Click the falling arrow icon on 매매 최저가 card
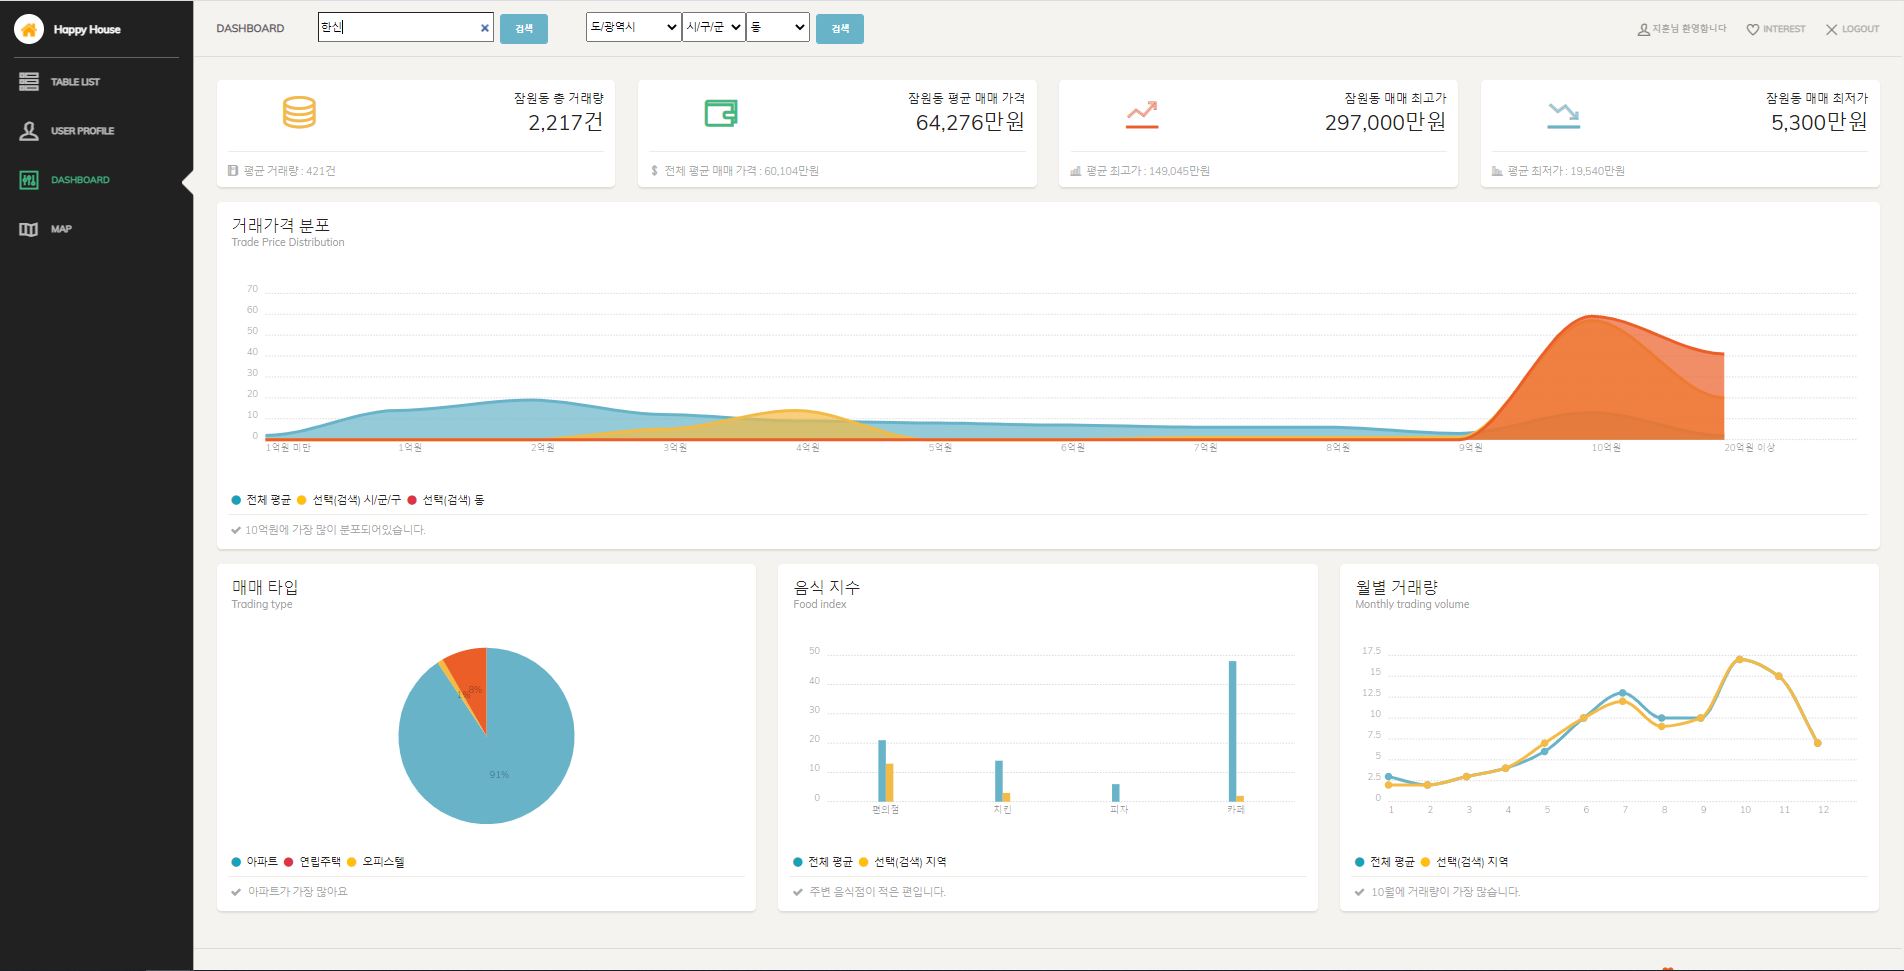The image size is (1904, 971). click(1562, 113)
